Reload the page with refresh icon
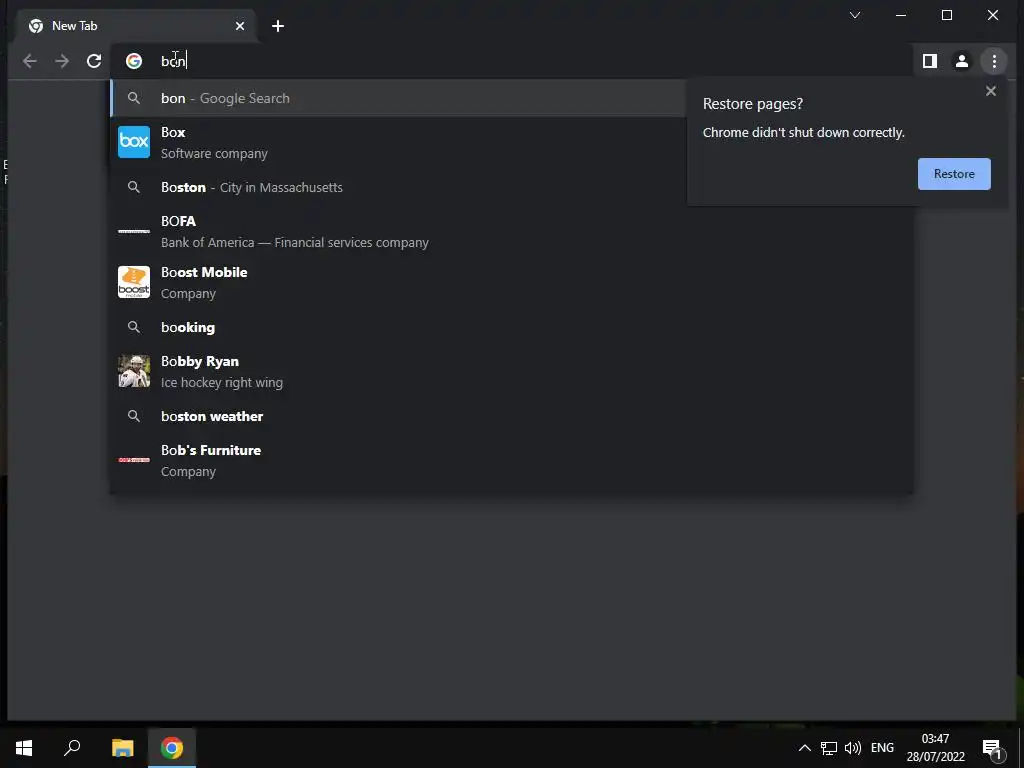Image resolution: width=1024 pixels, height=768 pixels. [94, 61]
